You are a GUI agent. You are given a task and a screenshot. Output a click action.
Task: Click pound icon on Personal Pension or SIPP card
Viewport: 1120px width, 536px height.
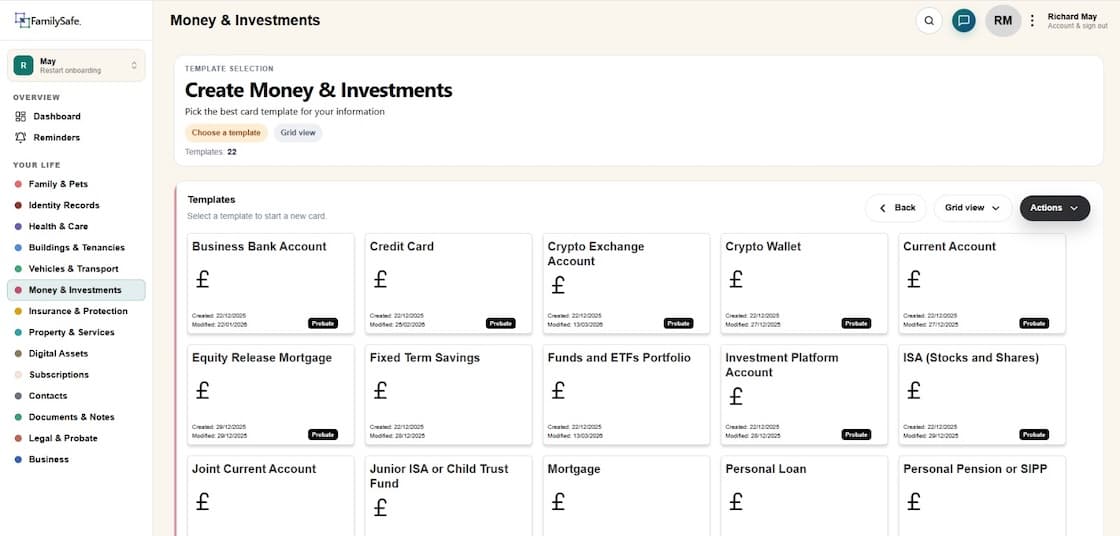(x=914, y=502)
